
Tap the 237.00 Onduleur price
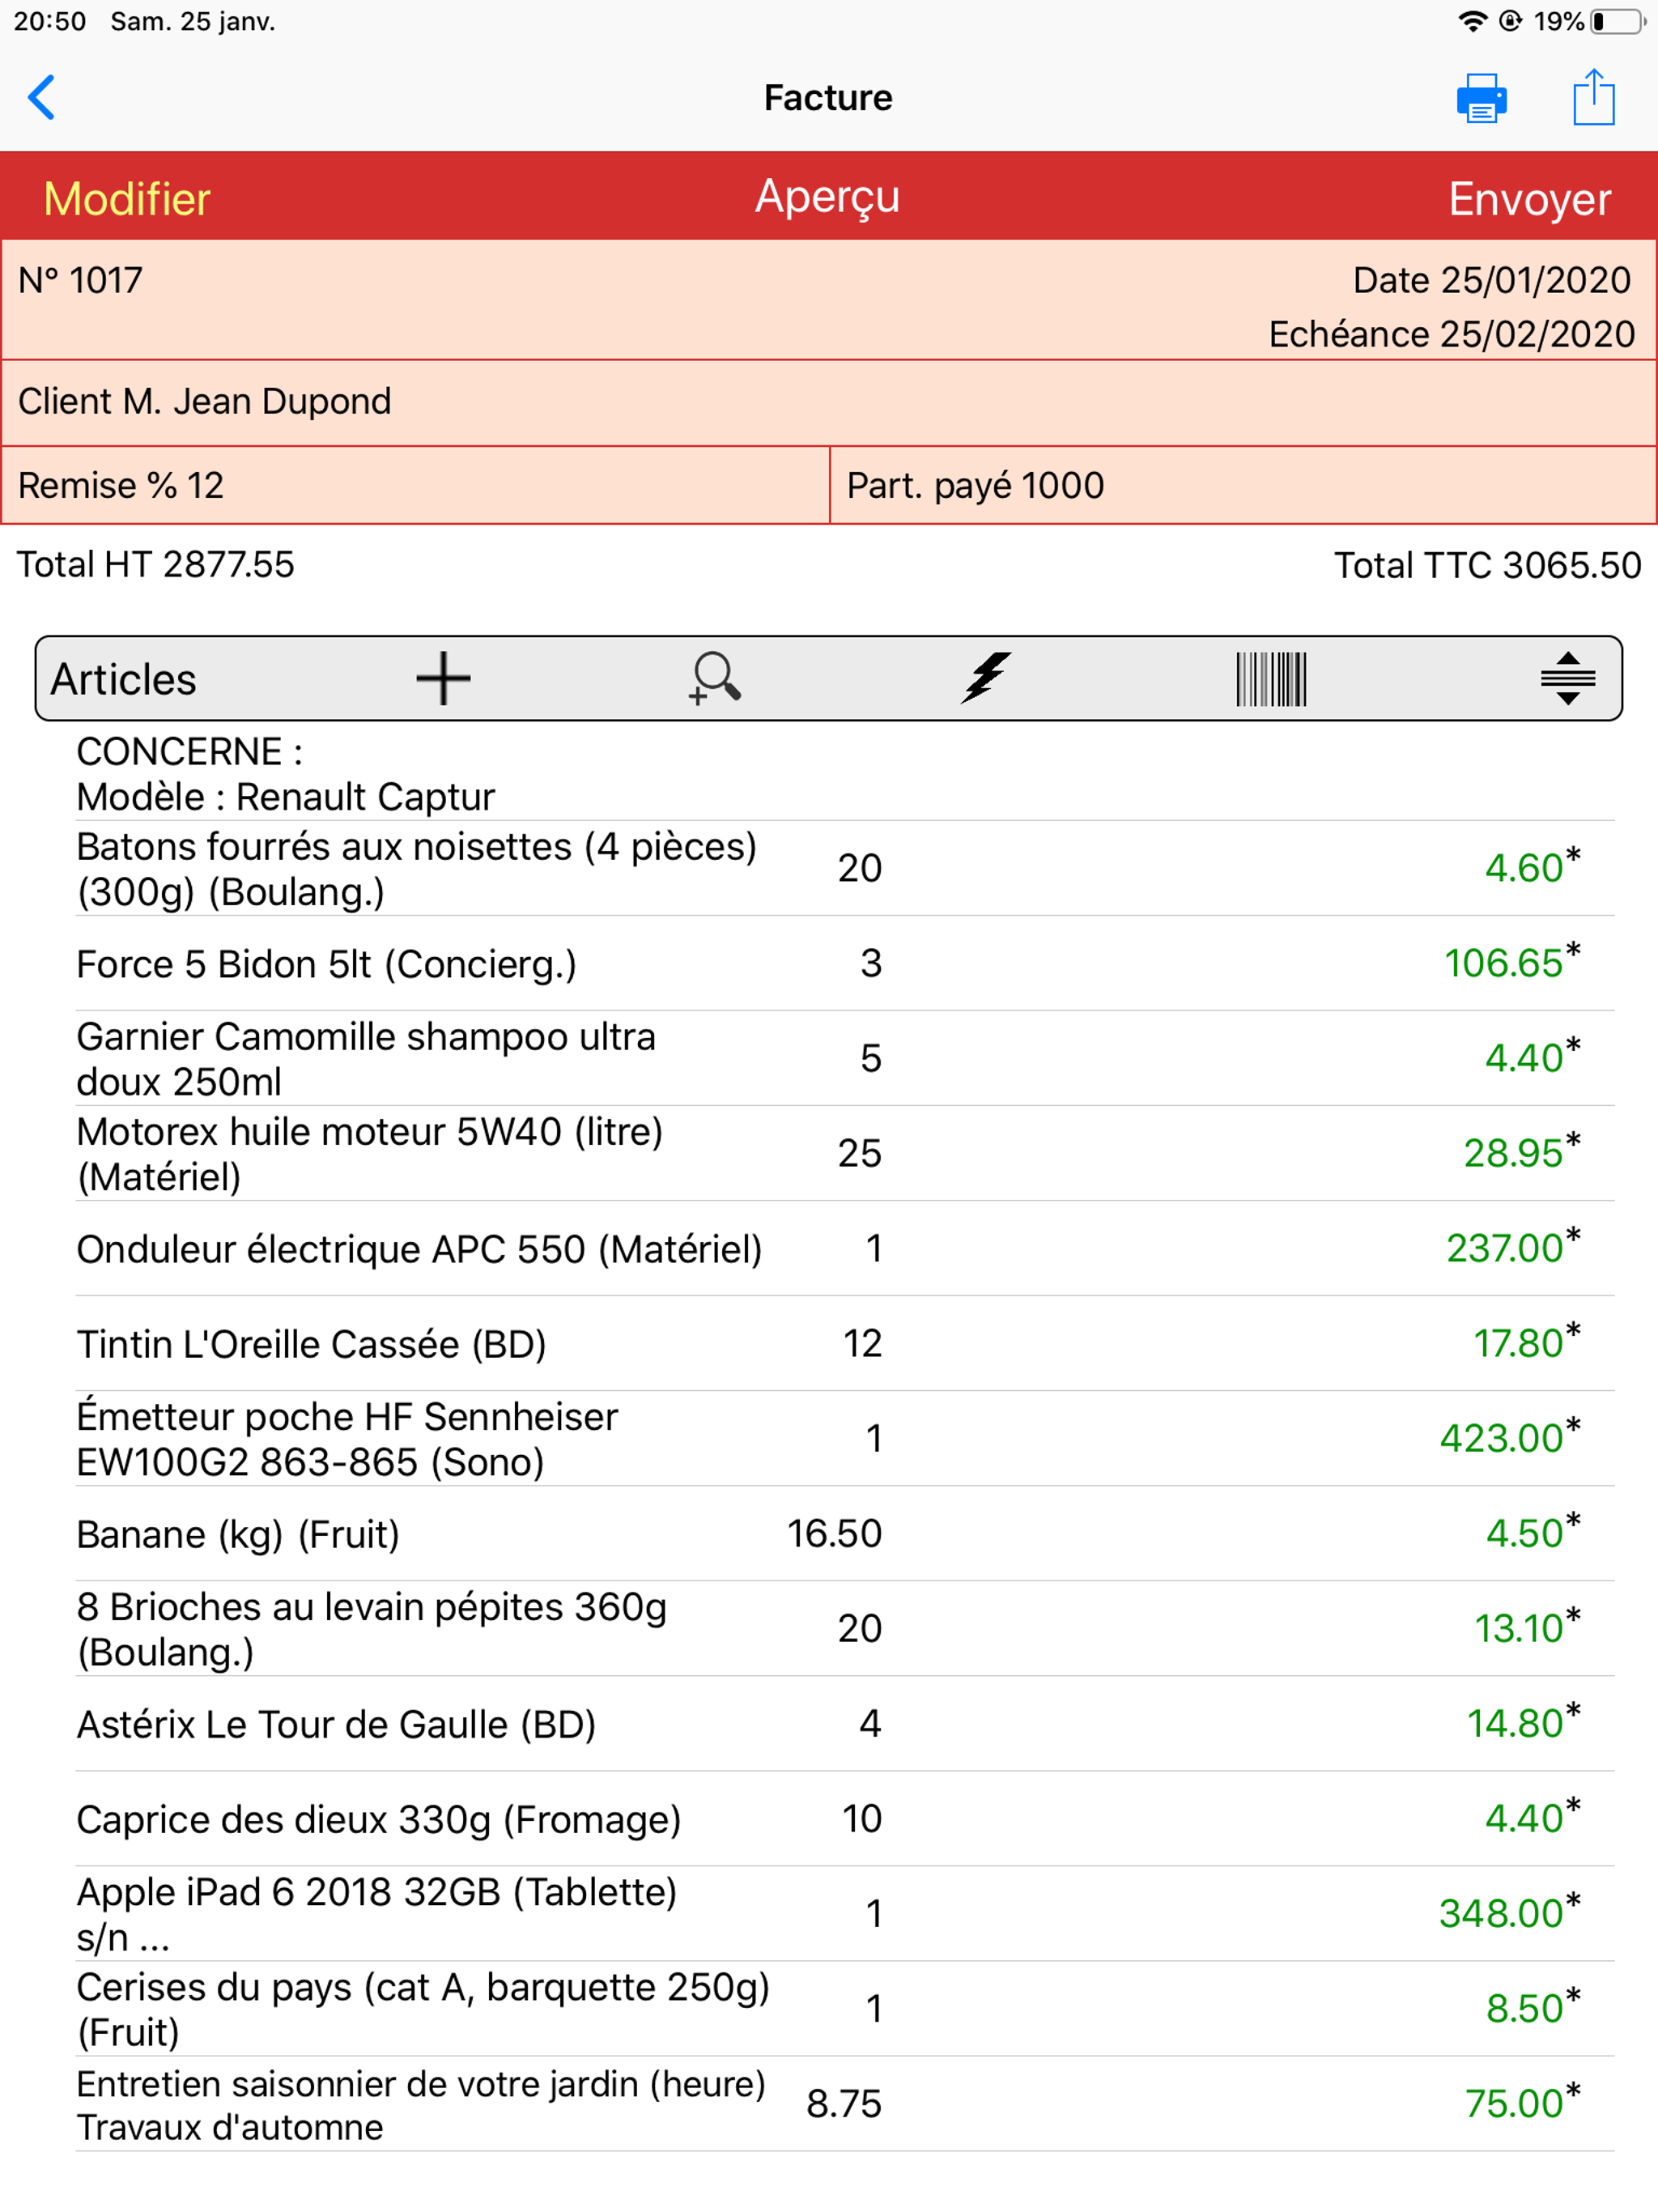(1504, 1248)
